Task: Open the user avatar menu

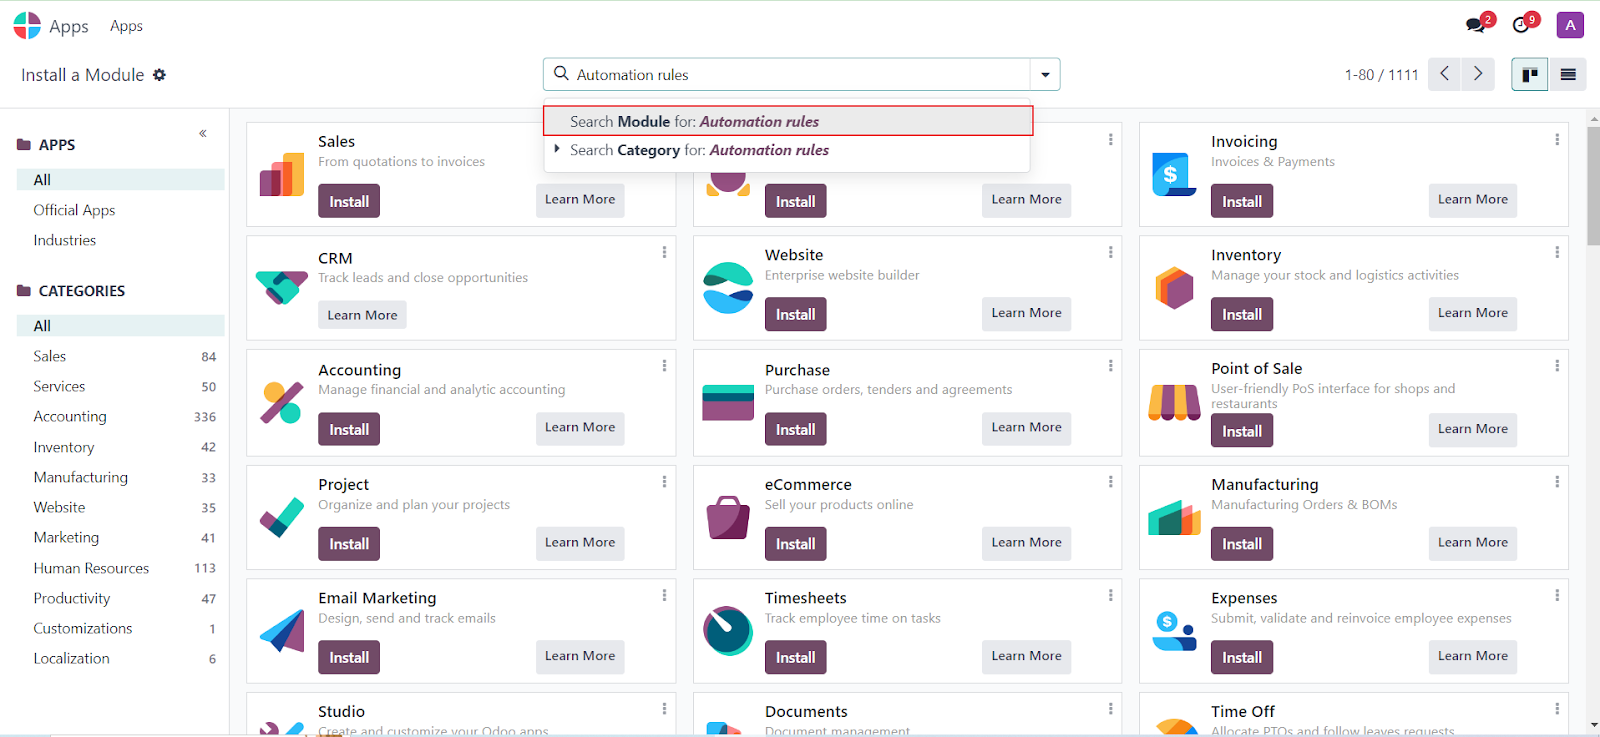Action: pos(1570,25)
